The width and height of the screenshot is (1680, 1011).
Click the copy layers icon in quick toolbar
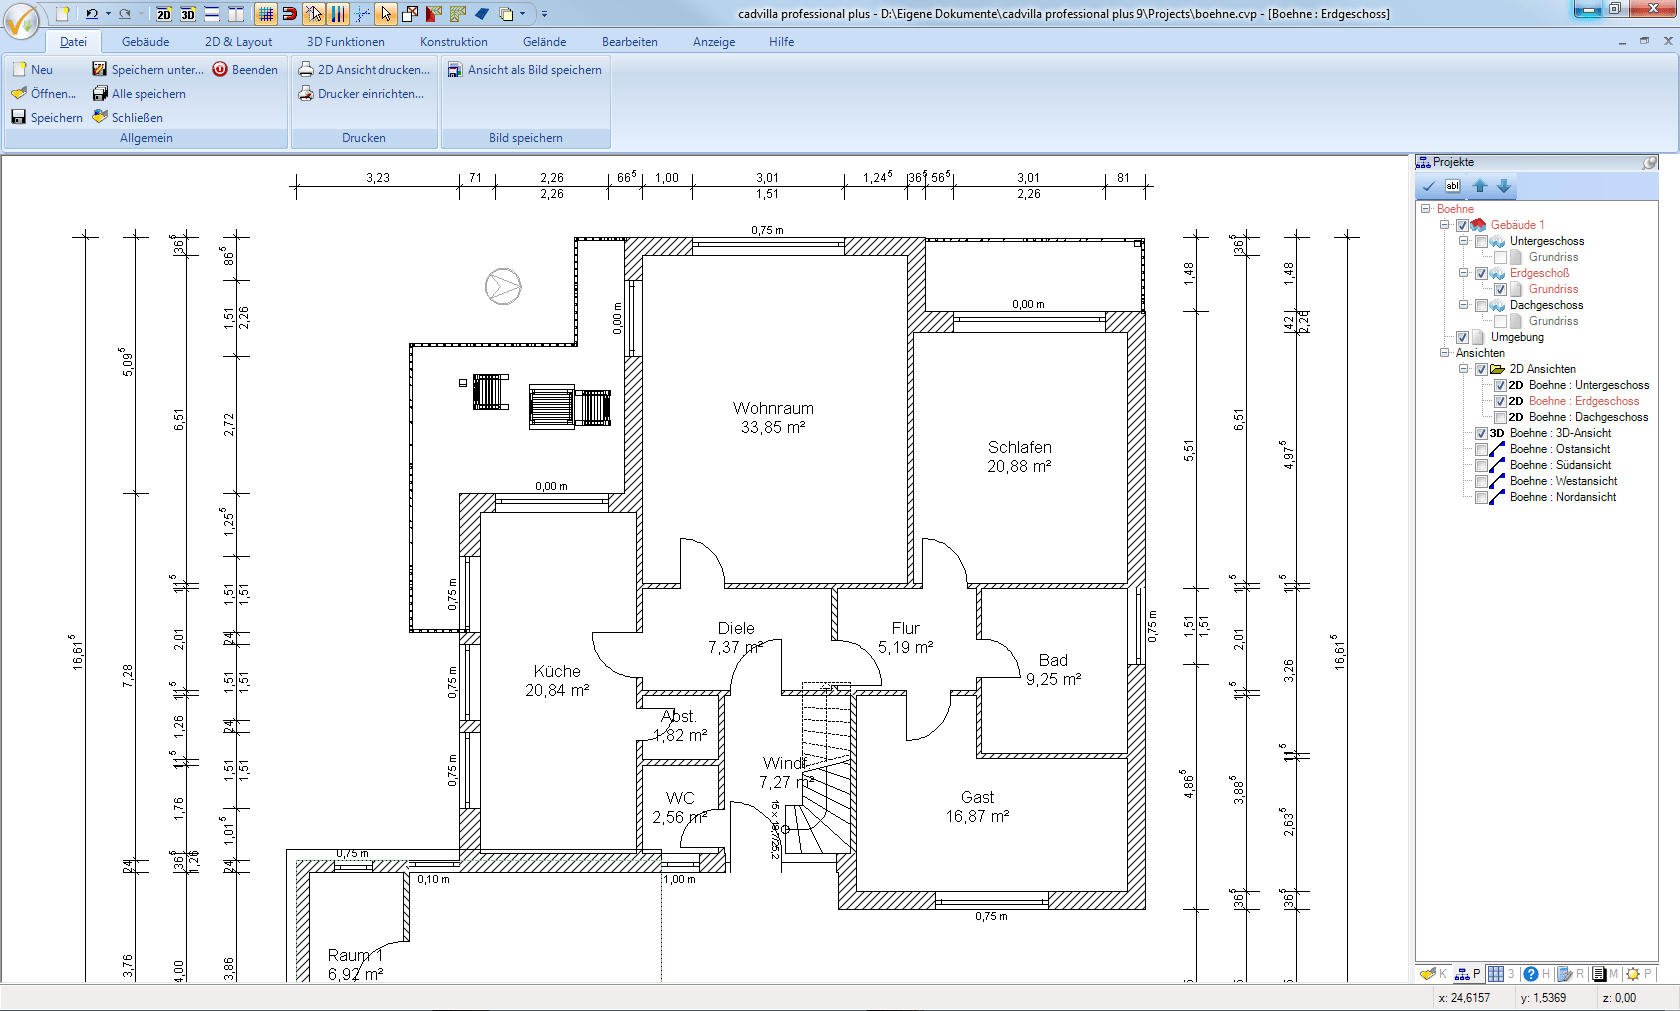506,14
